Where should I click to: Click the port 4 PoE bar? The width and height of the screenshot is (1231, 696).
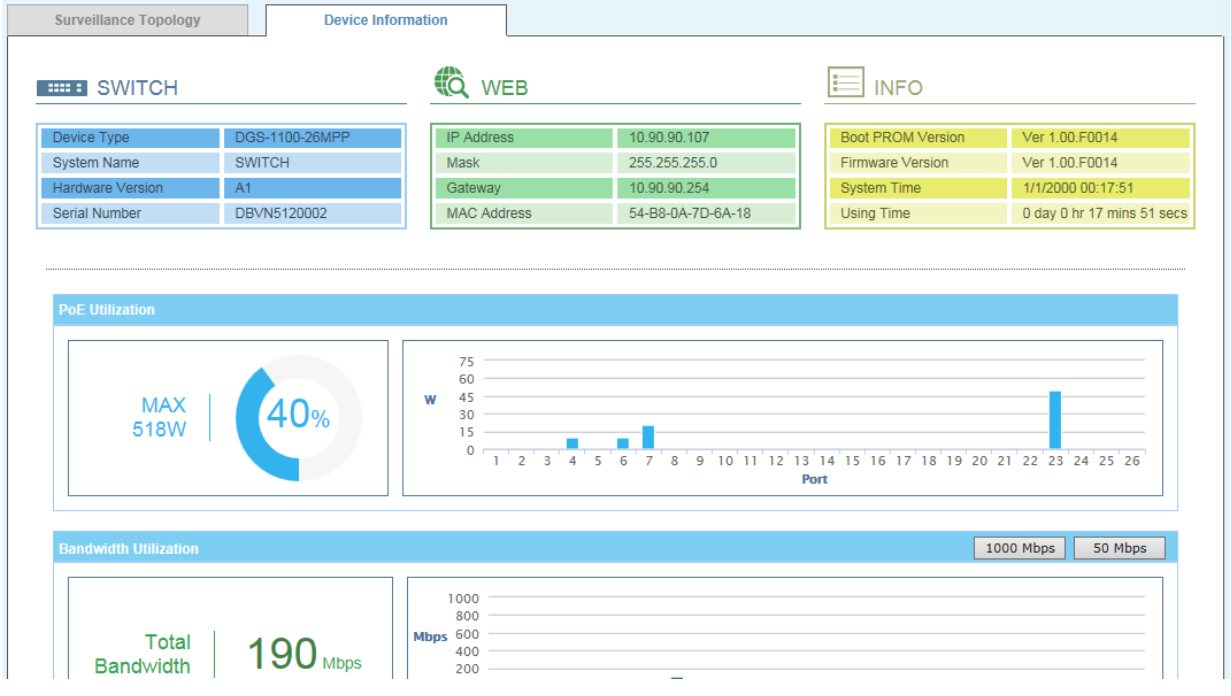tap(572, 444)
